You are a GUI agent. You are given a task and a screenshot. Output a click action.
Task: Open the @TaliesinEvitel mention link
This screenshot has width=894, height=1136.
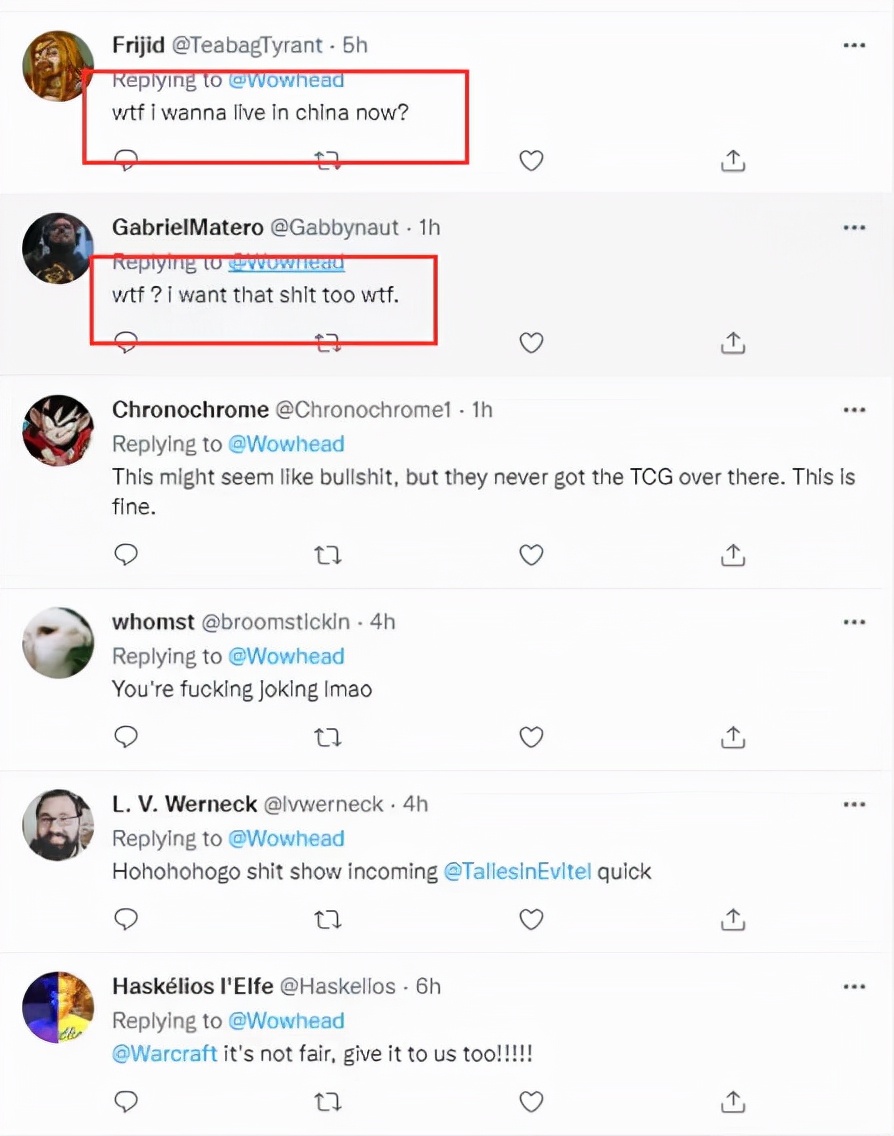[x=519, y=871]
